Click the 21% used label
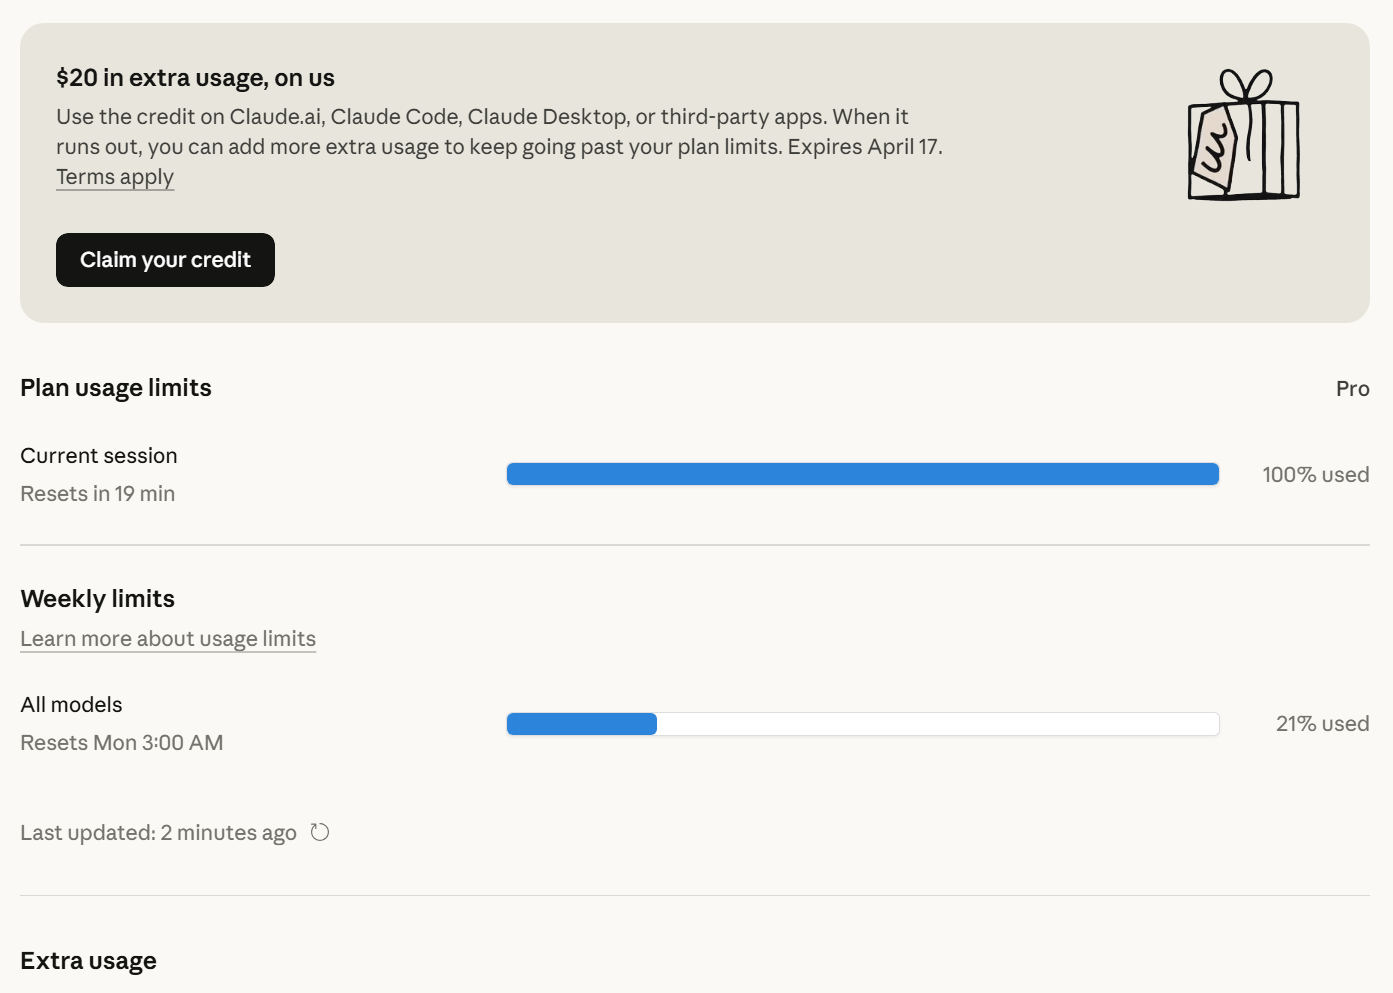Image resolution: width=1393 pixels, height=993 pixels. click(x=1322, y=724)
